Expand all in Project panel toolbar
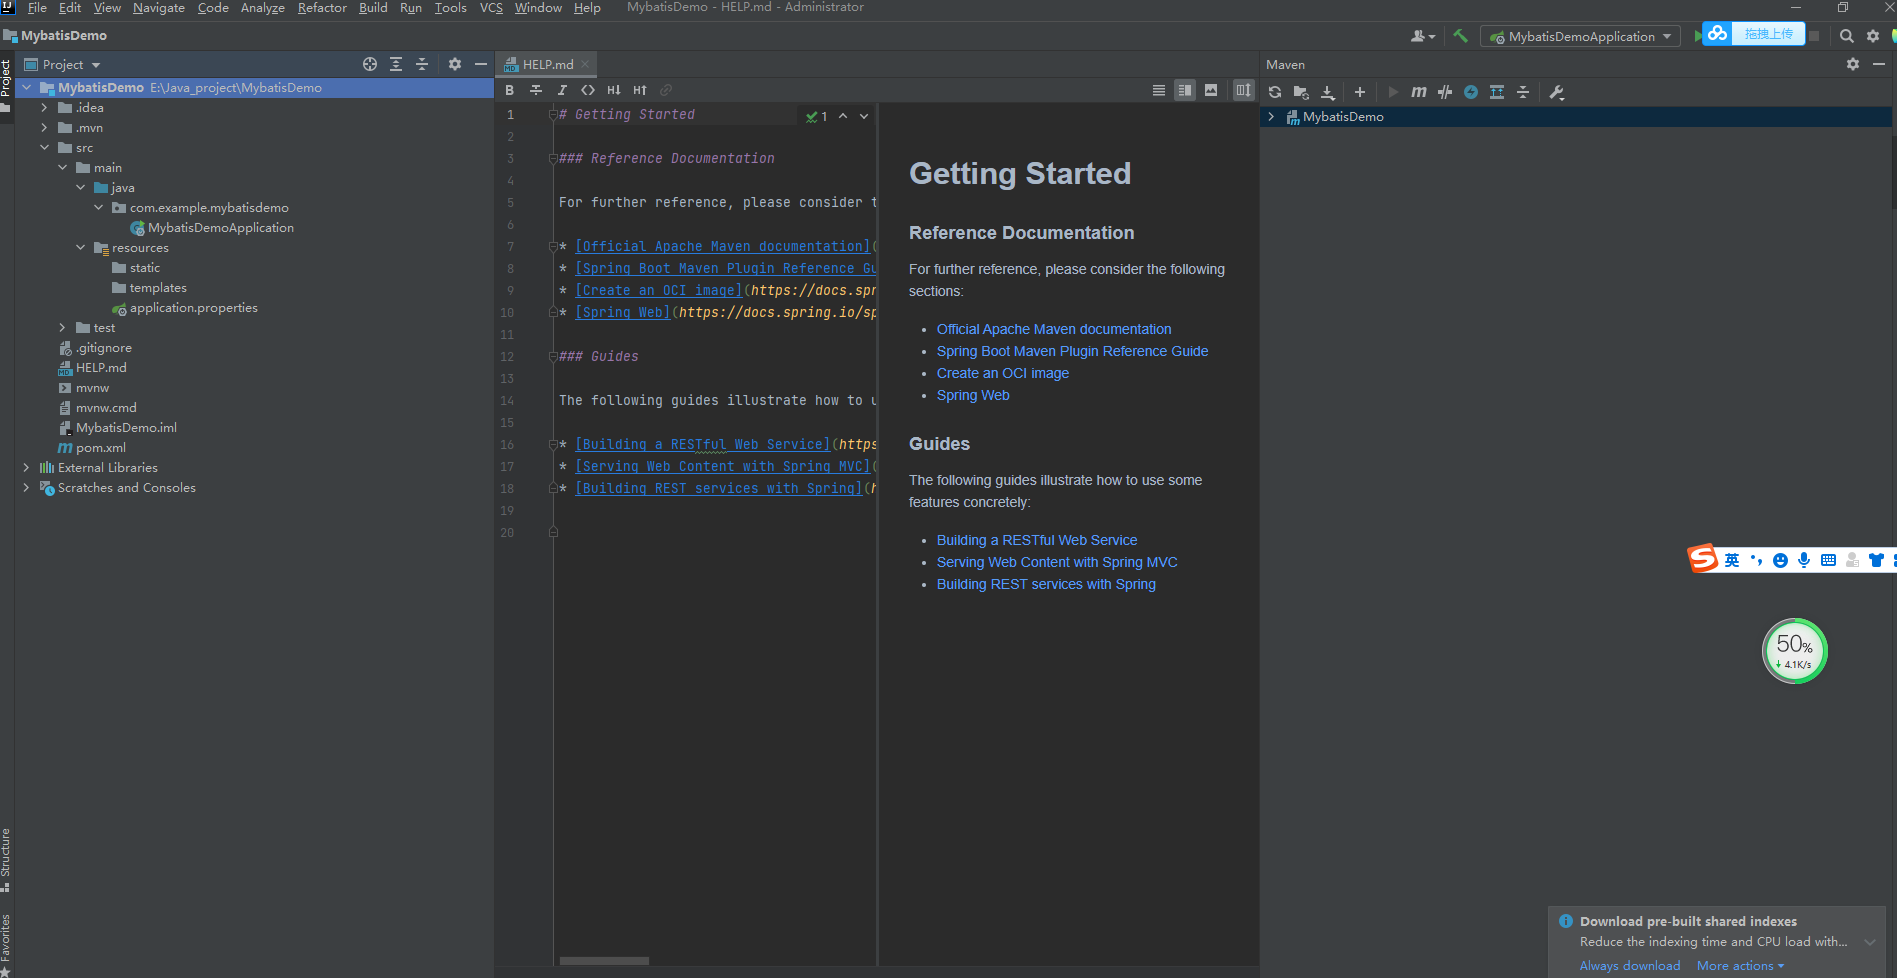Image resolution: width=1897 pixels, height=978 pixels. click(396, 64)
